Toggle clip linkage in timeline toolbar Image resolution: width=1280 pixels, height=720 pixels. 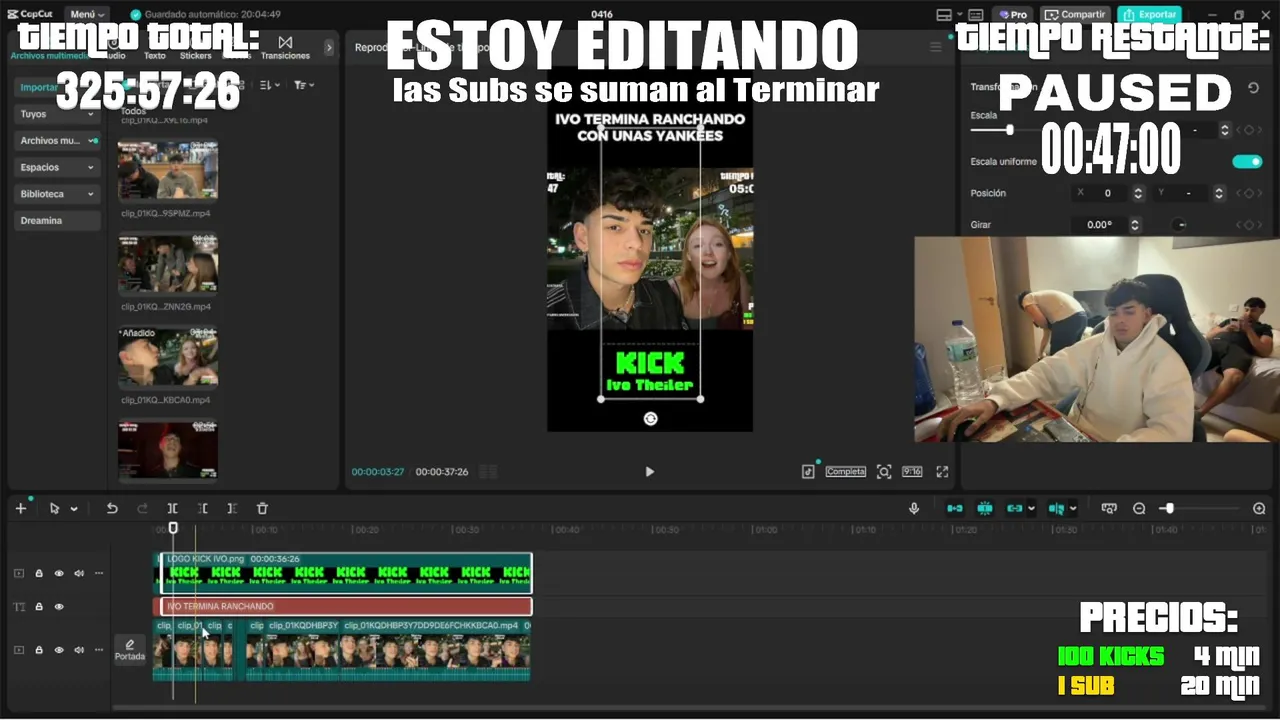tap(1015, 508)
